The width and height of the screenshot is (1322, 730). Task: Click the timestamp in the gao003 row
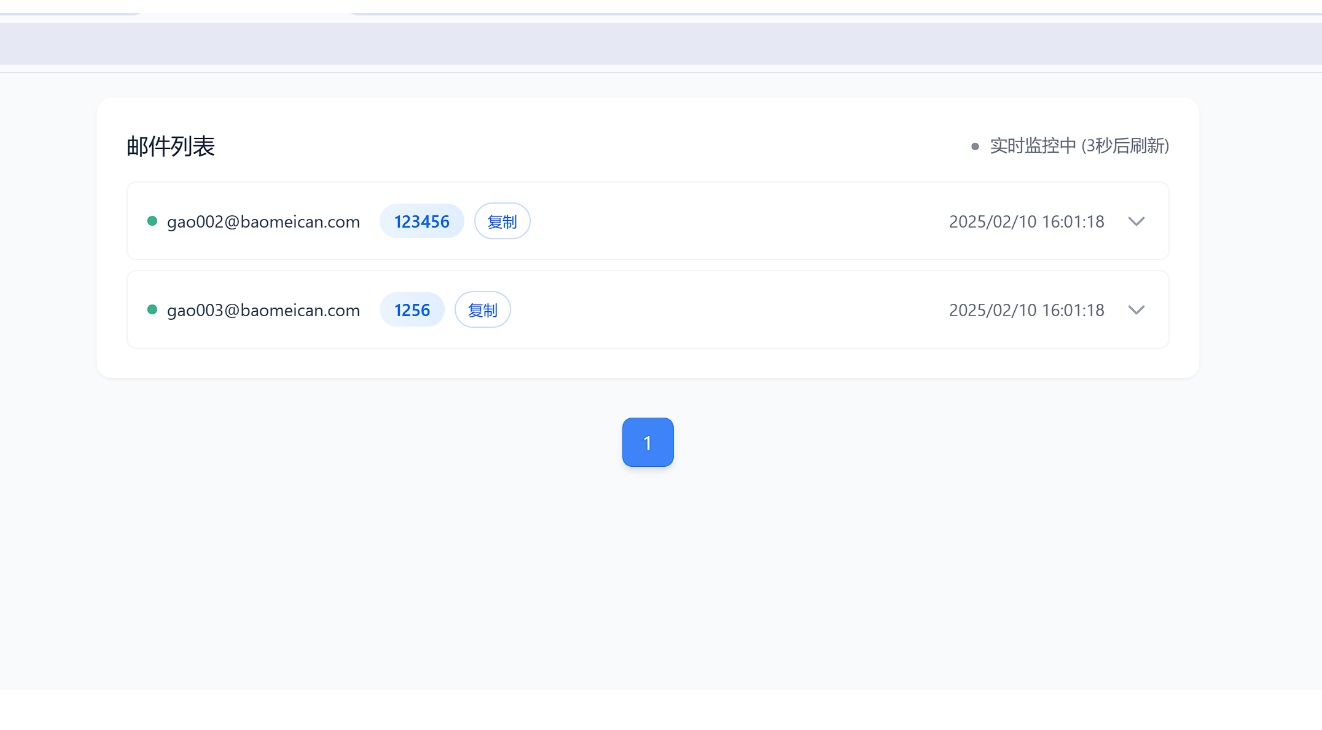(1026, 310)
